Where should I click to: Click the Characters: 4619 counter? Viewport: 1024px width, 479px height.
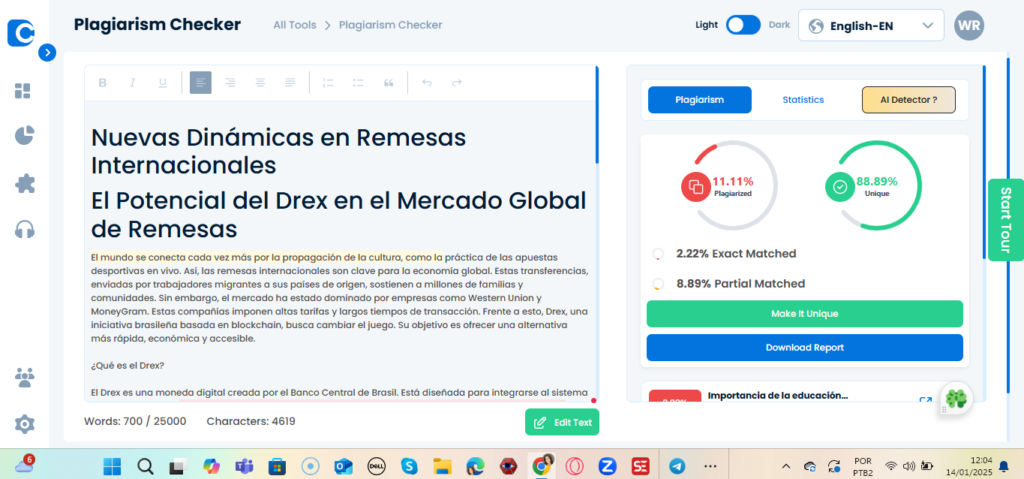coord(251,421)
